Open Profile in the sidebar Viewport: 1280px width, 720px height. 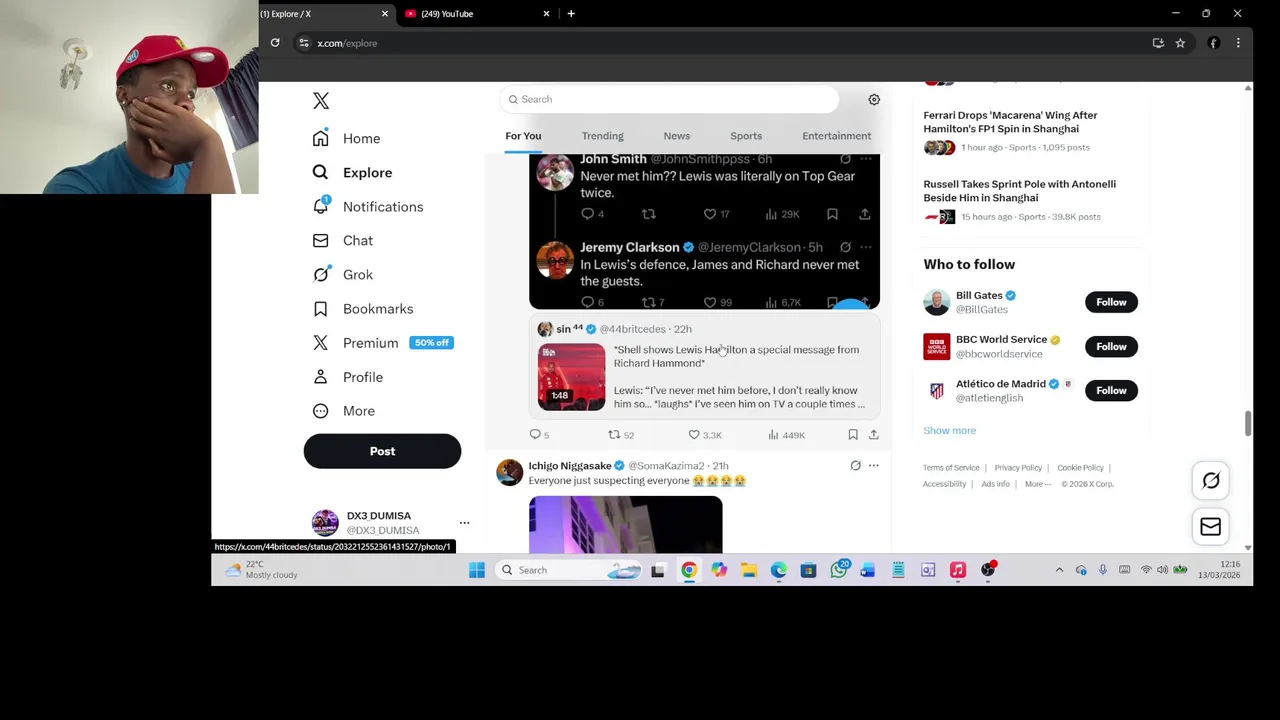pyautogui.click(x=348, y=377)
